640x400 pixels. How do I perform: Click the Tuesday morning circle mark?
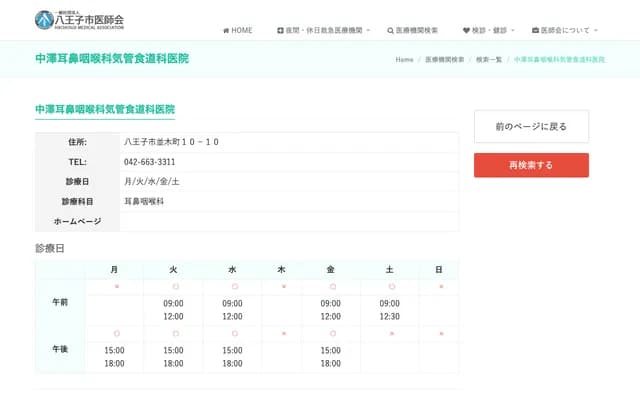pos(174,287)
